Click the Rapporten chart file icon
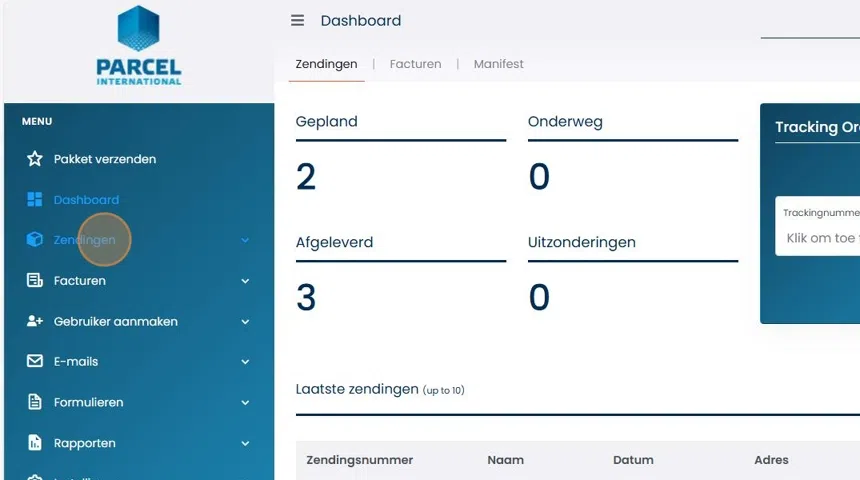This screenshot has height=480, width=860. [35, 443]
